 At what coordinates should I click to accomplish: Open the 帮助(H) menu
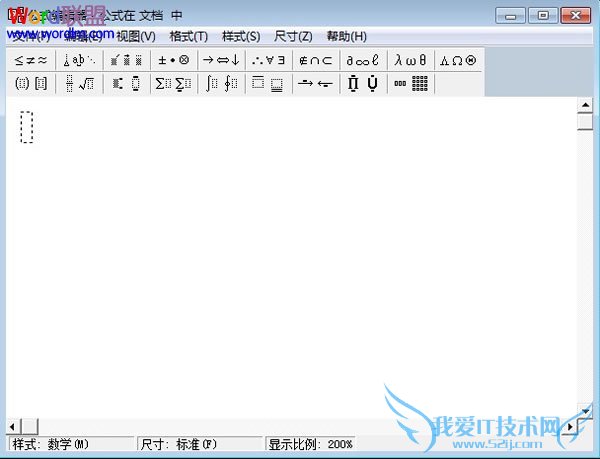pyautogui.click(x=347, y=37)
